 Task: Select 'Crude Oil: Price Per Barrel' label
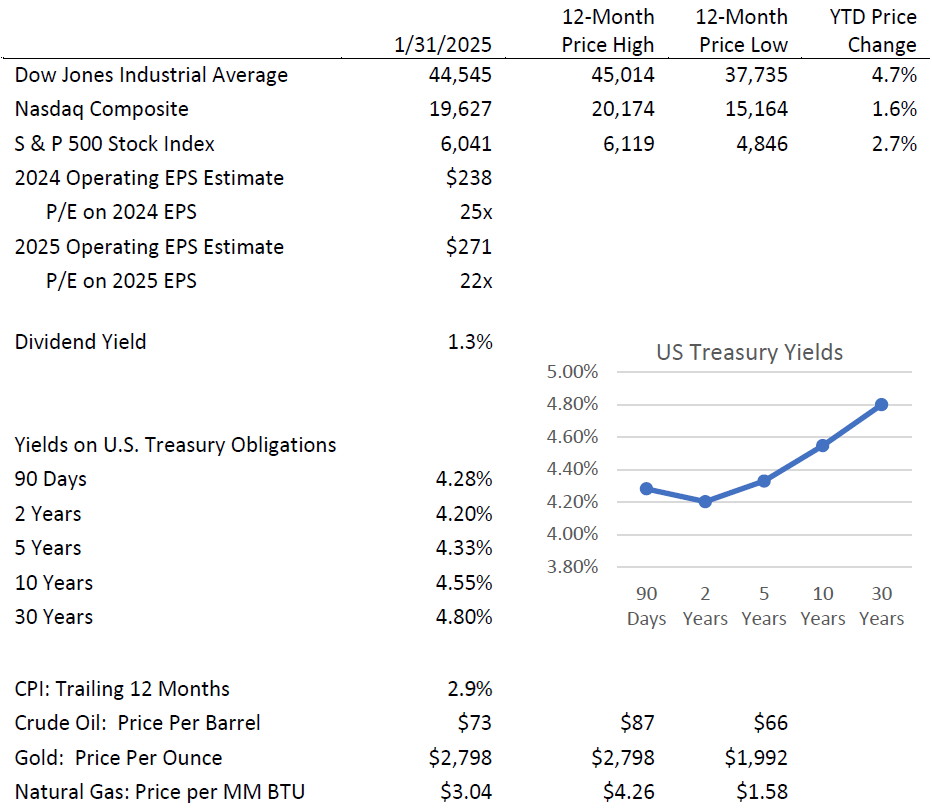[137, 723]
